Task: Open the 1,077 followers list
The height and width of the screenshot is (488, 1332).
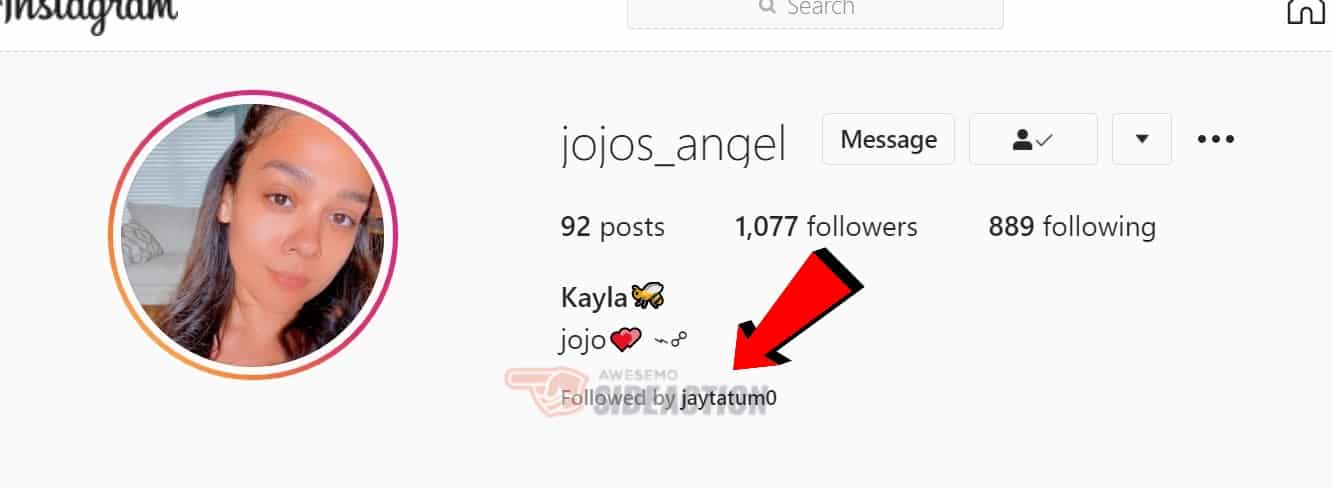Action: click(826, 227)
